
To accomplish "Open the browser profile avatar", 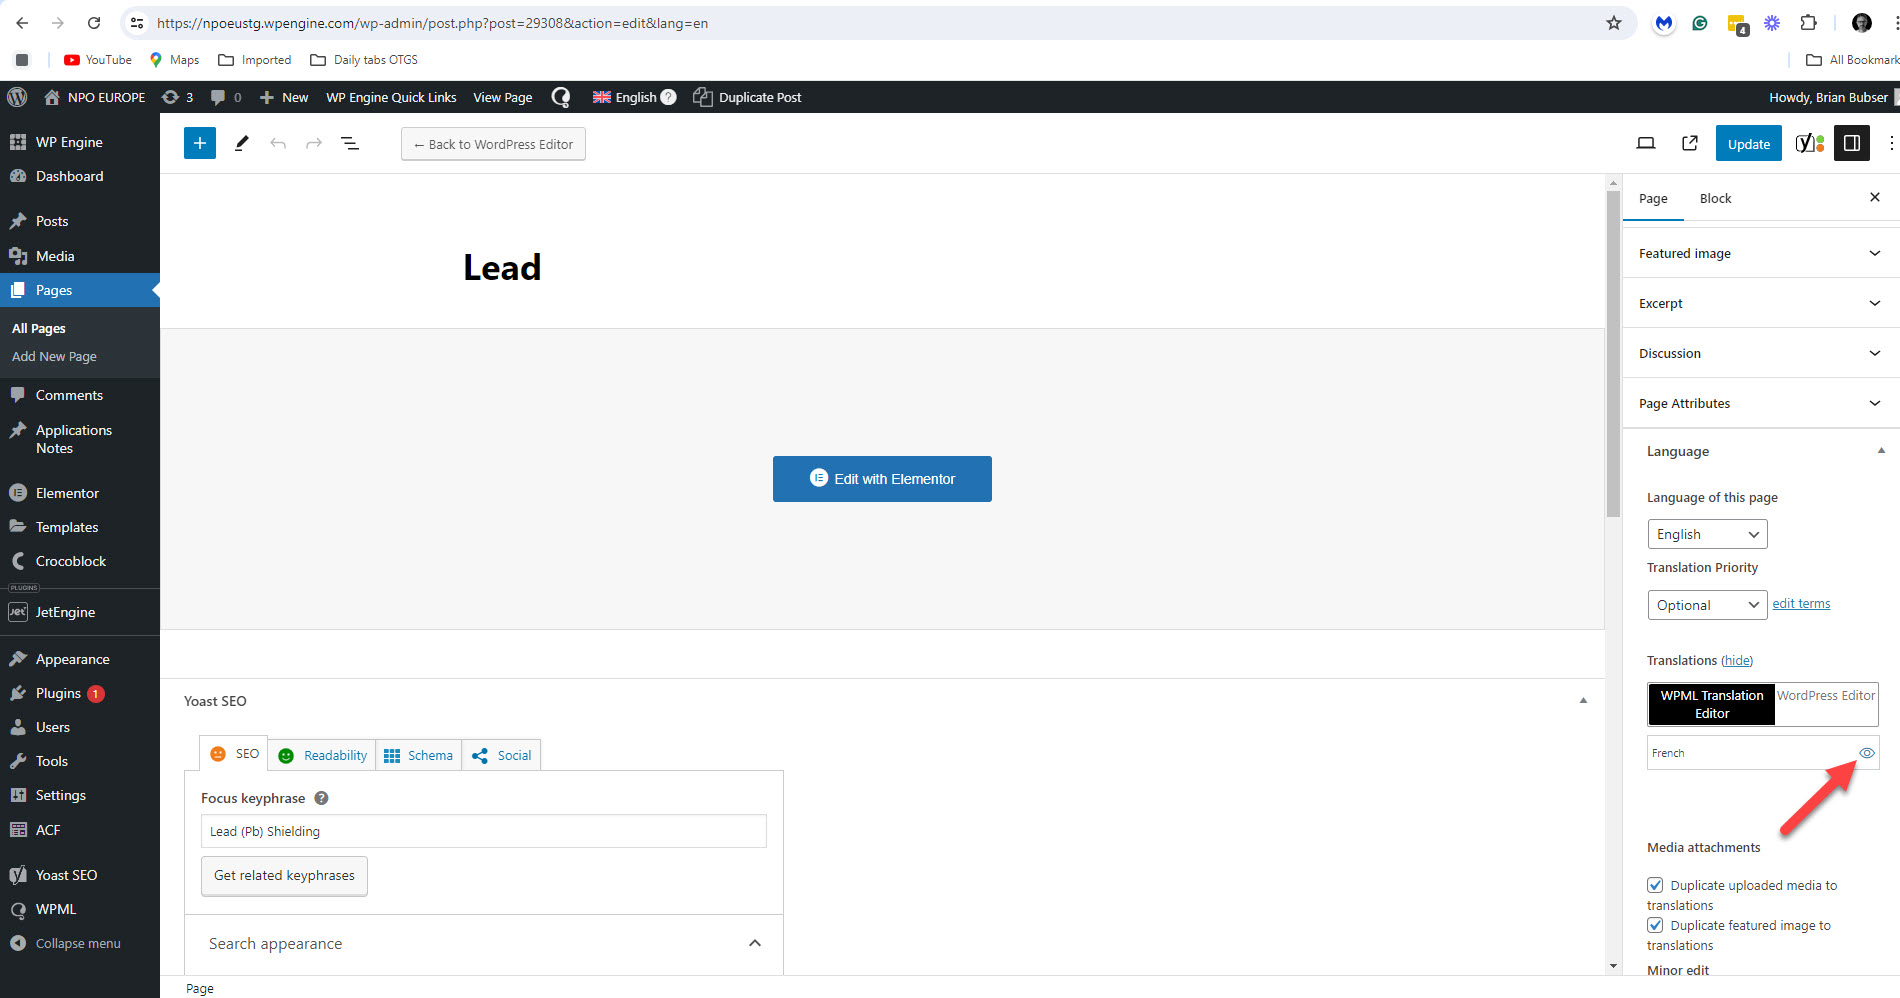I will [1862, 23].
